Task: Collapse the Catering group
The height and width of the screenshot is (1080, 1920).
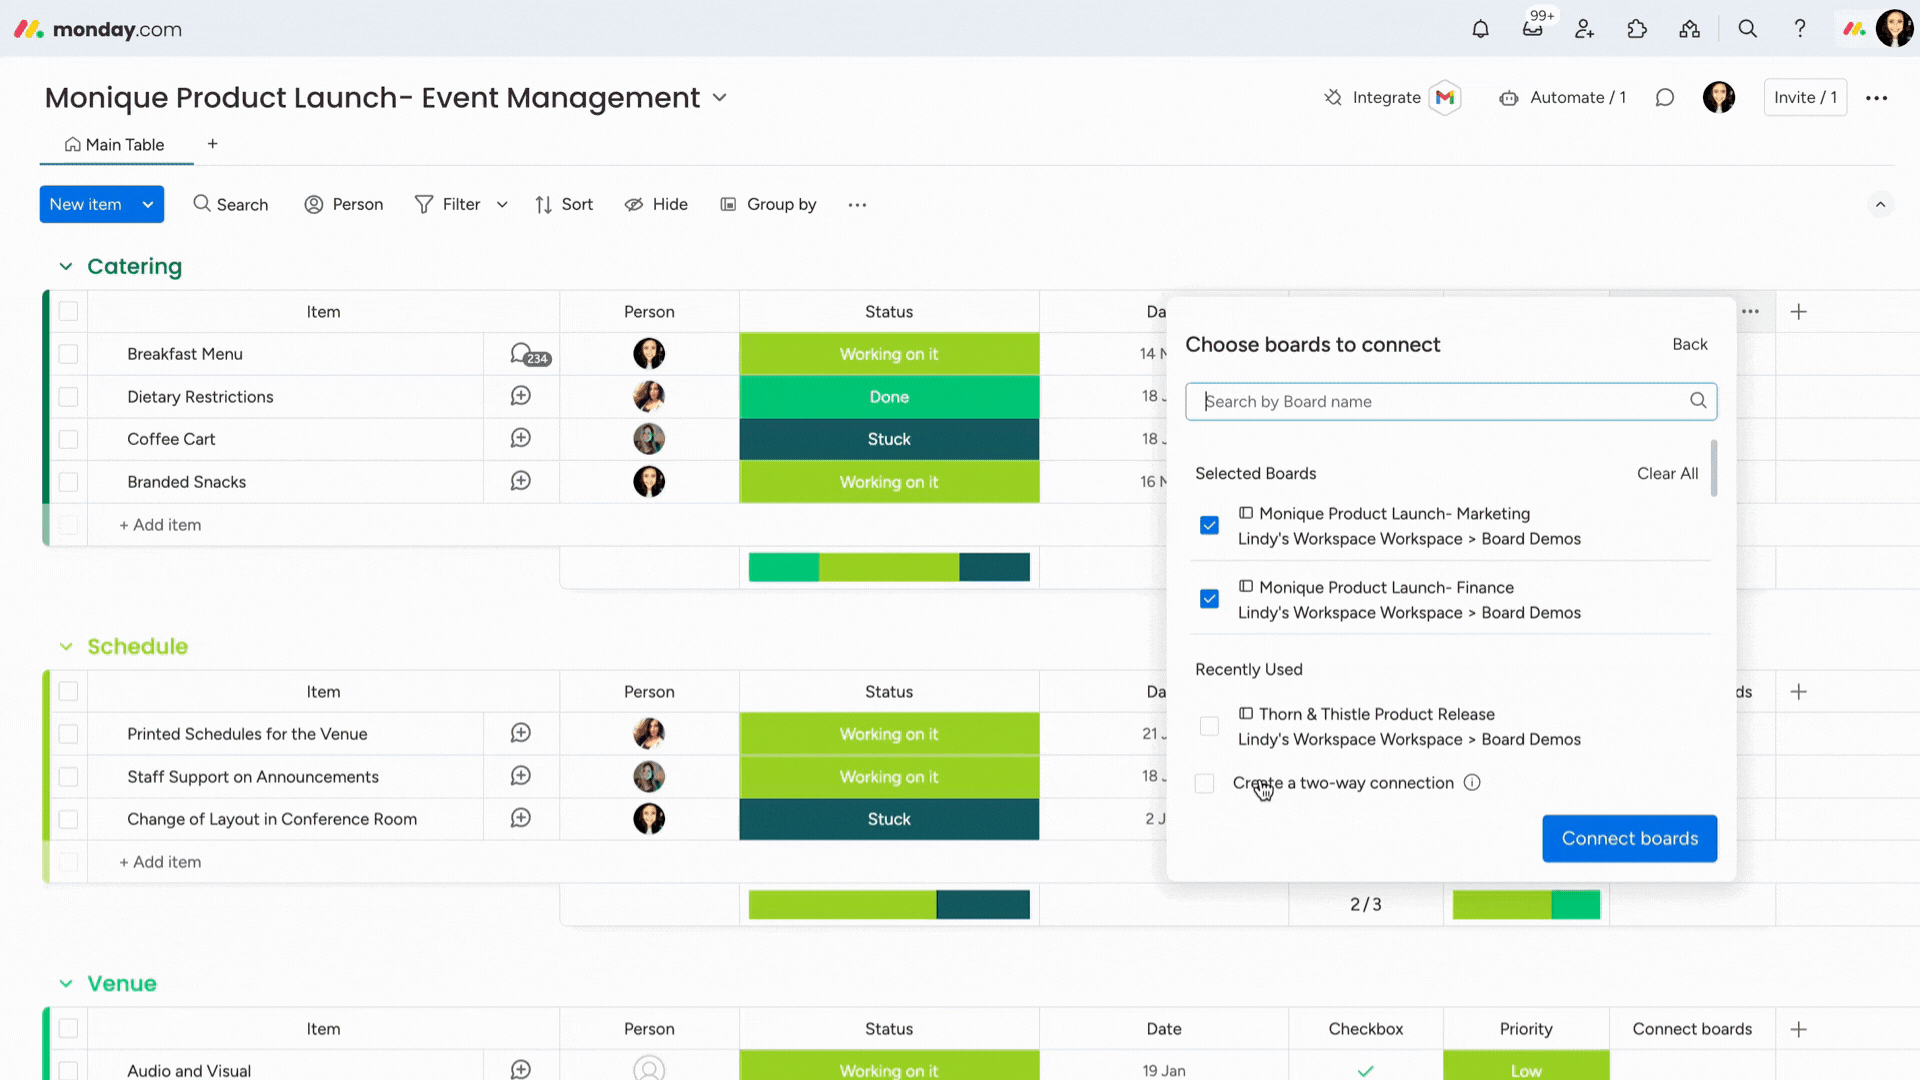Action: coord(66,266)
